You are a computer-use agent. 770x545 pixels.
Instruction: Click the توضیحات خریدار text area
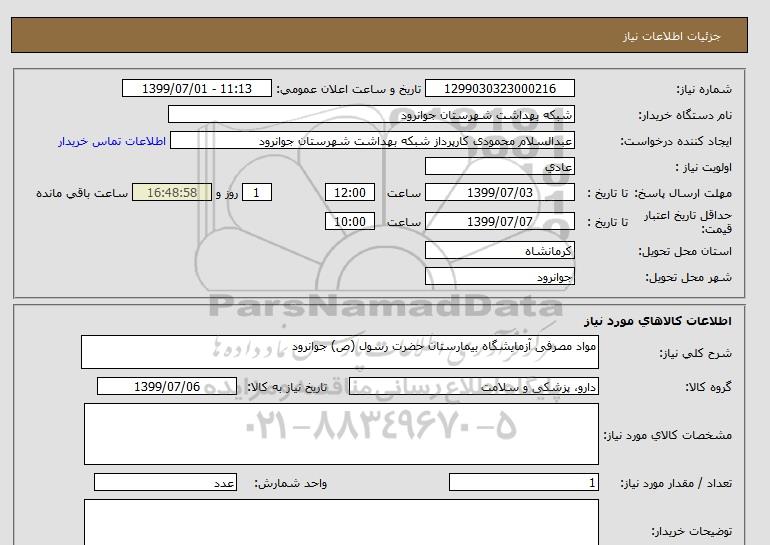coord(341,522)
